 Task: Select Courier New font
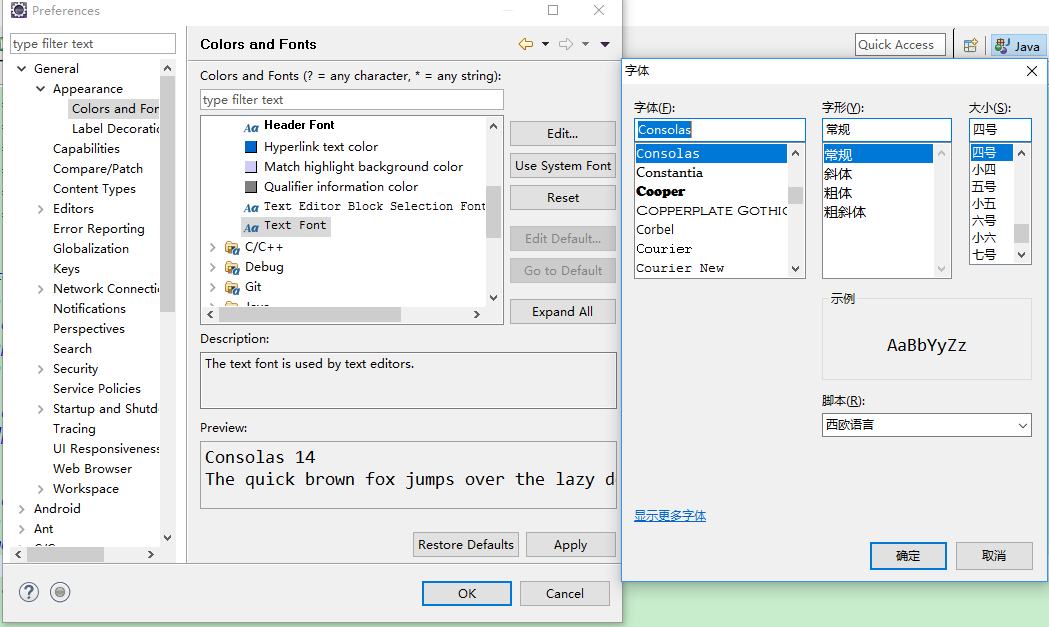tap(680, 268)
